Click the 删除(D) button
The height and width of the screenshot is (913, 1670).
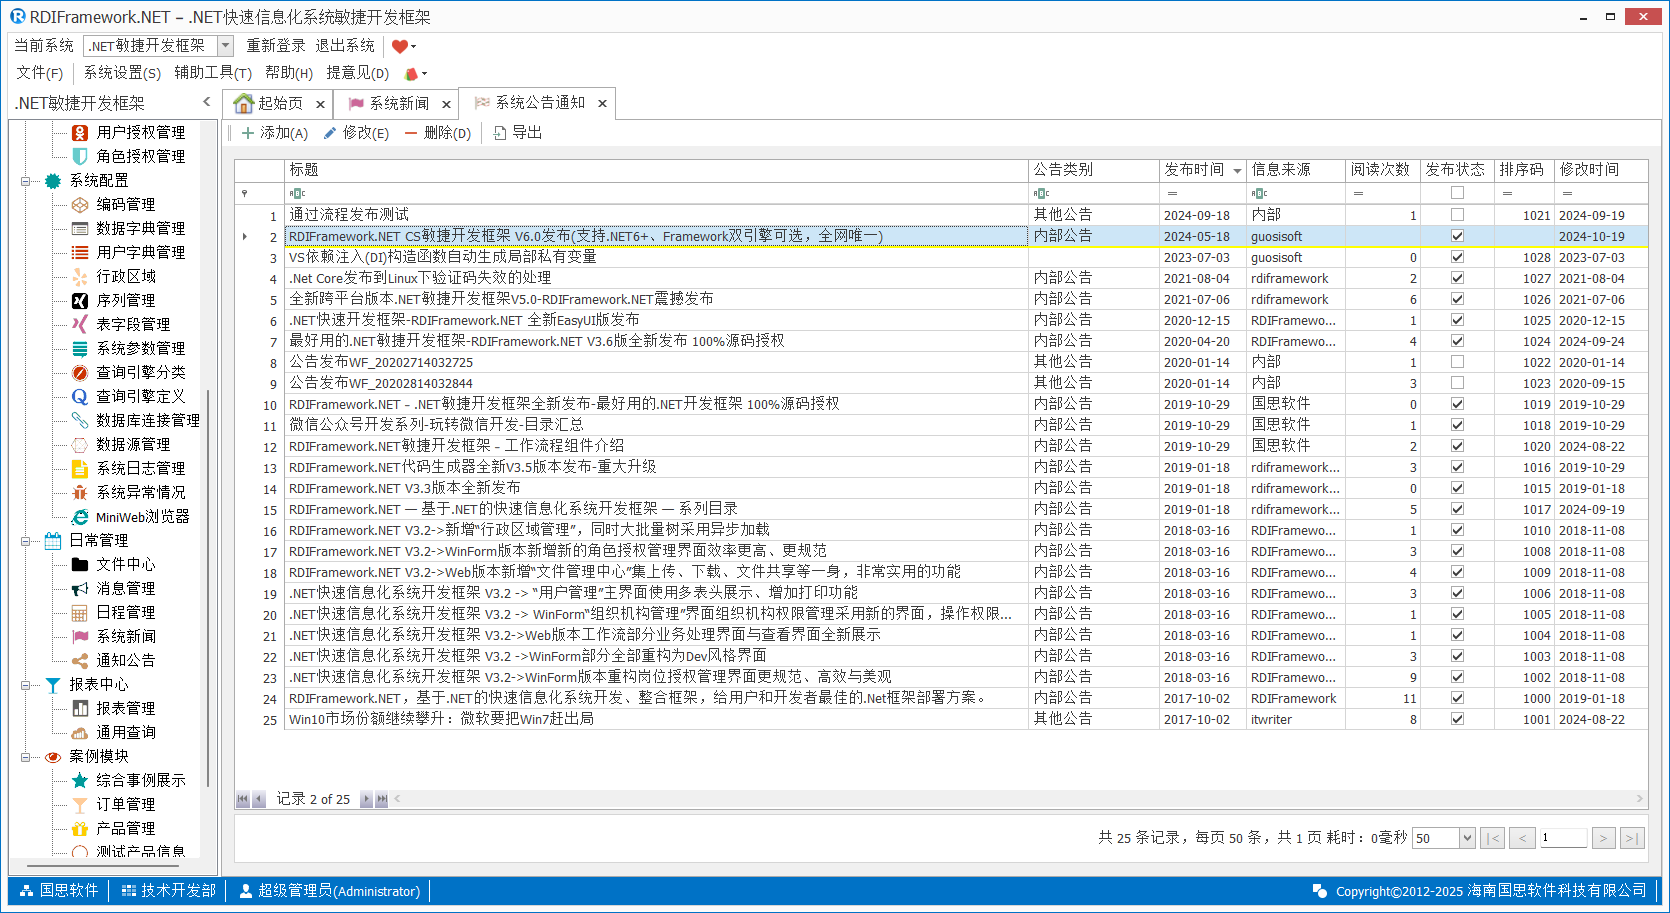pyautogui.click(x=438, y=133)
